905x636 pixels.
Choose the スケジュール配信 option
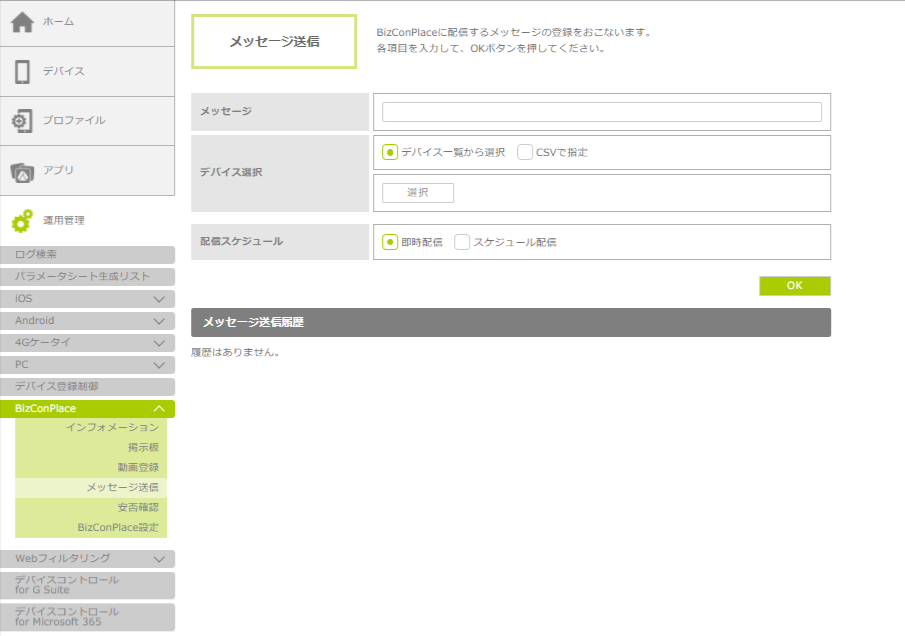pos(462,242)
